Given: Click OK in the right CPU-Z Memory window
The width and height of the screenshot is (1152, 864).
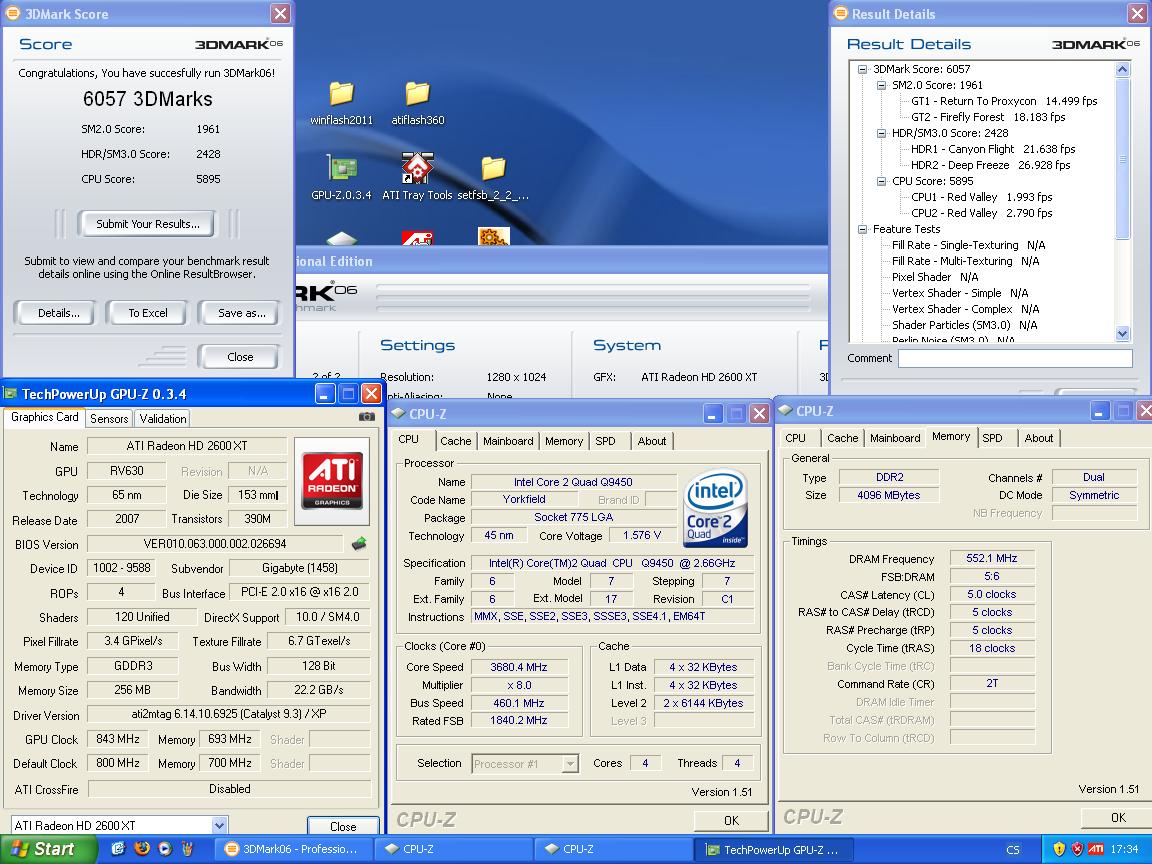Looking at the screenshot, I should [x=1117, y=817].
